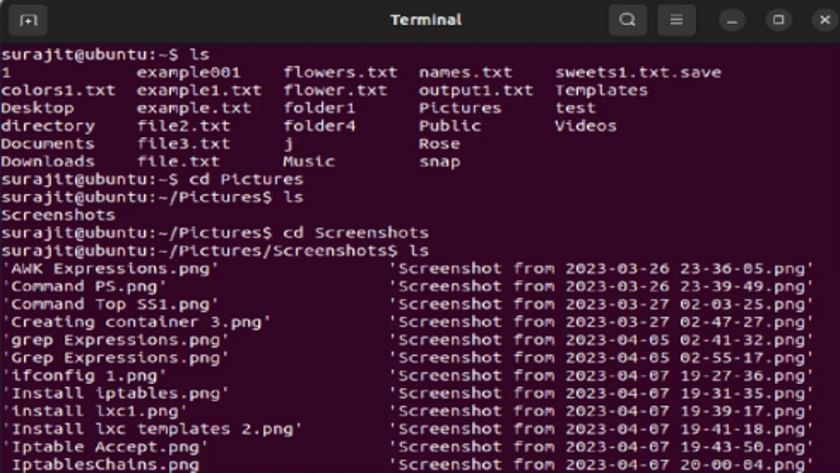Image resolution: width=840 pixels, height=473 pixels.
Task: Click the 'ifconfig 1.png' filename
Action: [84, 376]
